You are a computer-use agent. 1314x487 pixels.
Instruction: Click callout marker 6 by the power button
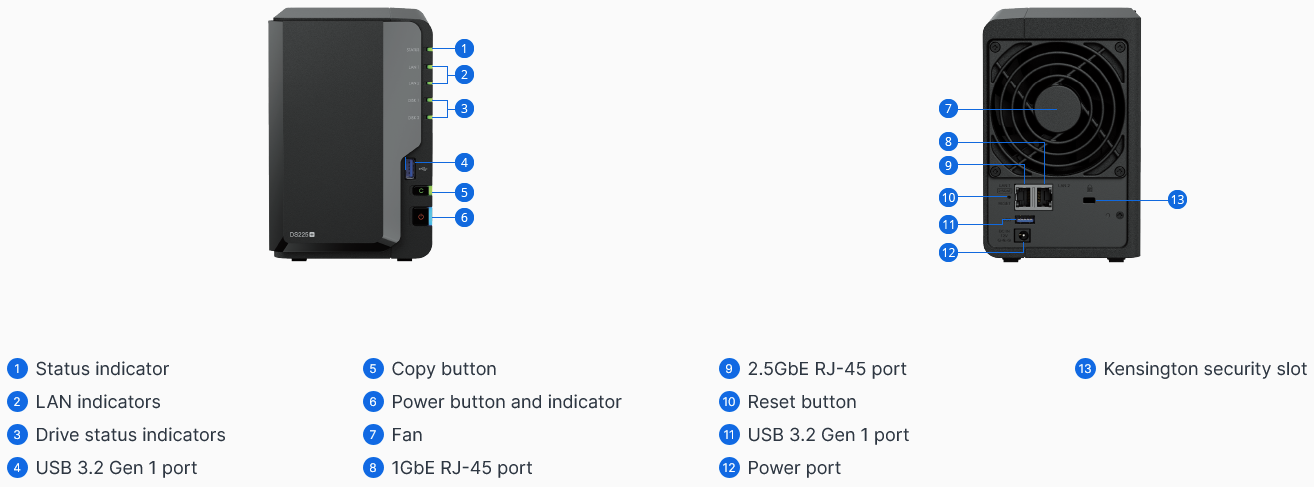(x=464, y=217)
